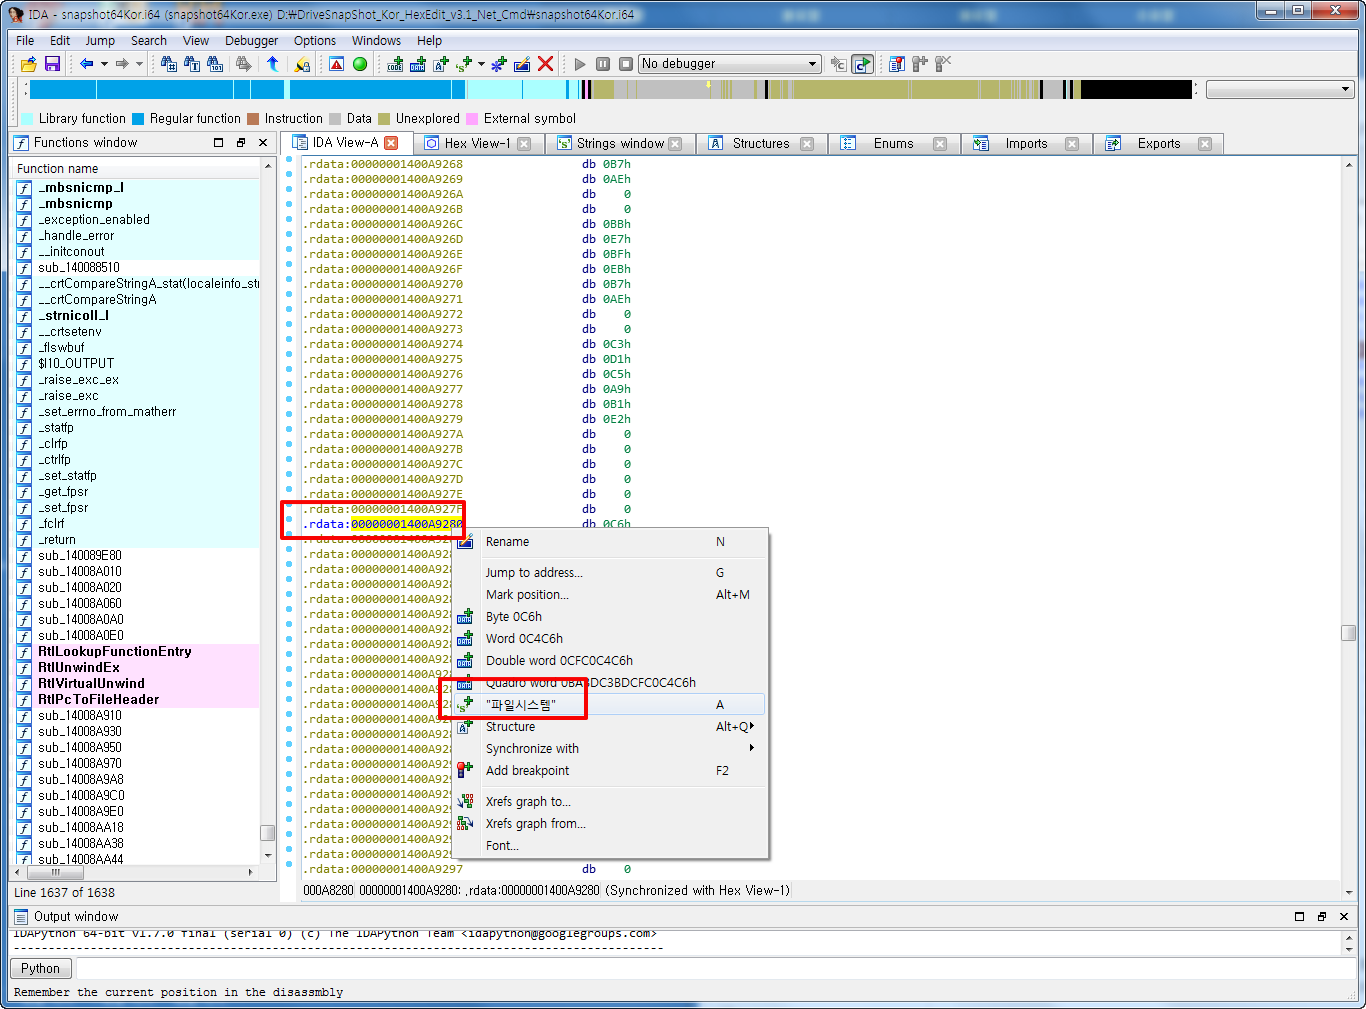The width and height of the screenshot is (1366, 1009).
Task: Convert to data with the data icon
Action: [x=418, y=64]
